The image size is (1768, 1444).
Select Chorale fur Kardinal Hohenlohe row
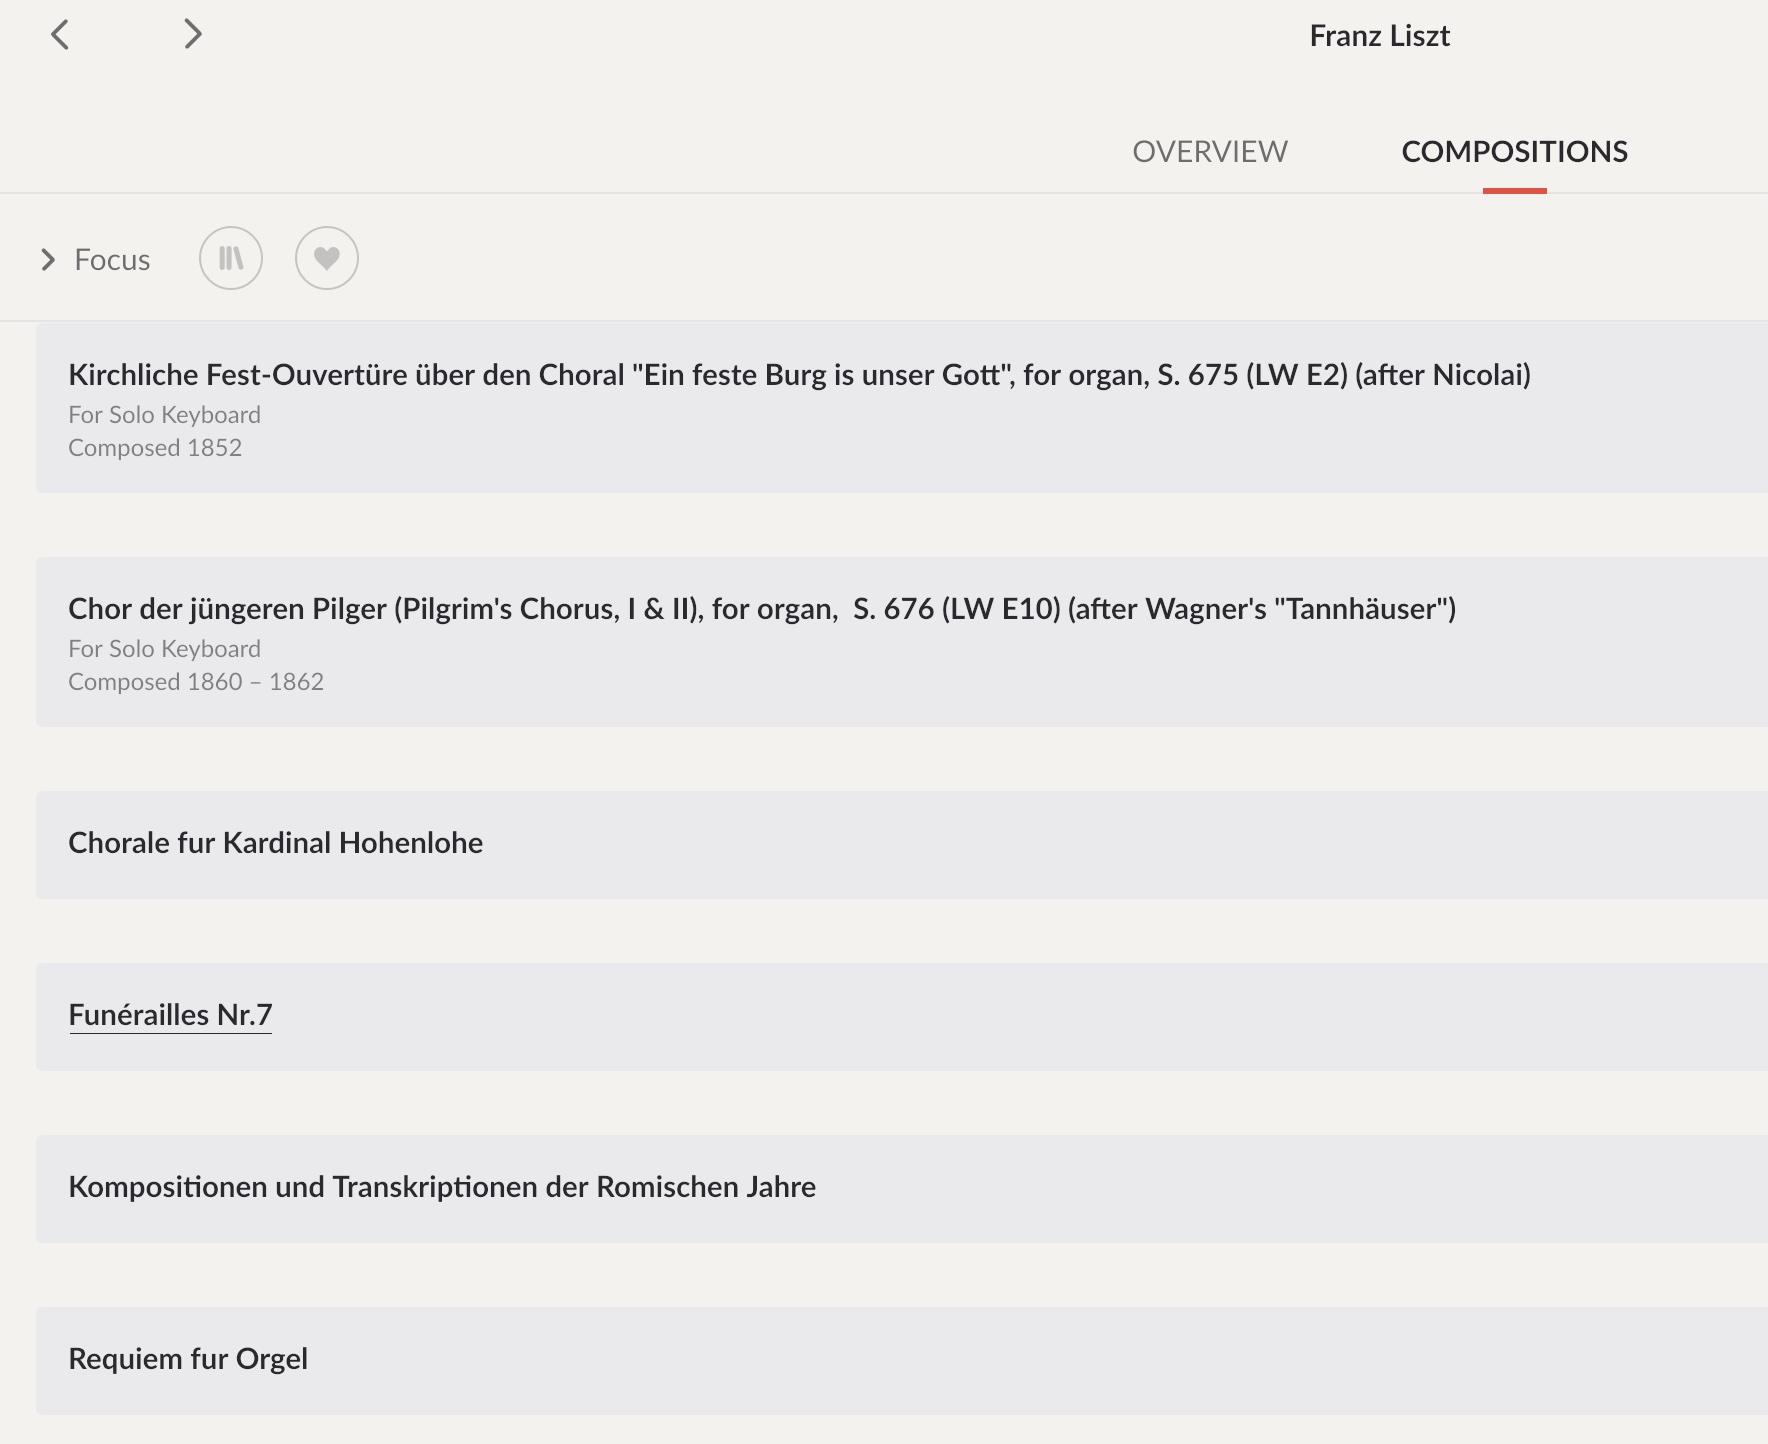click(x=902, y=845)
